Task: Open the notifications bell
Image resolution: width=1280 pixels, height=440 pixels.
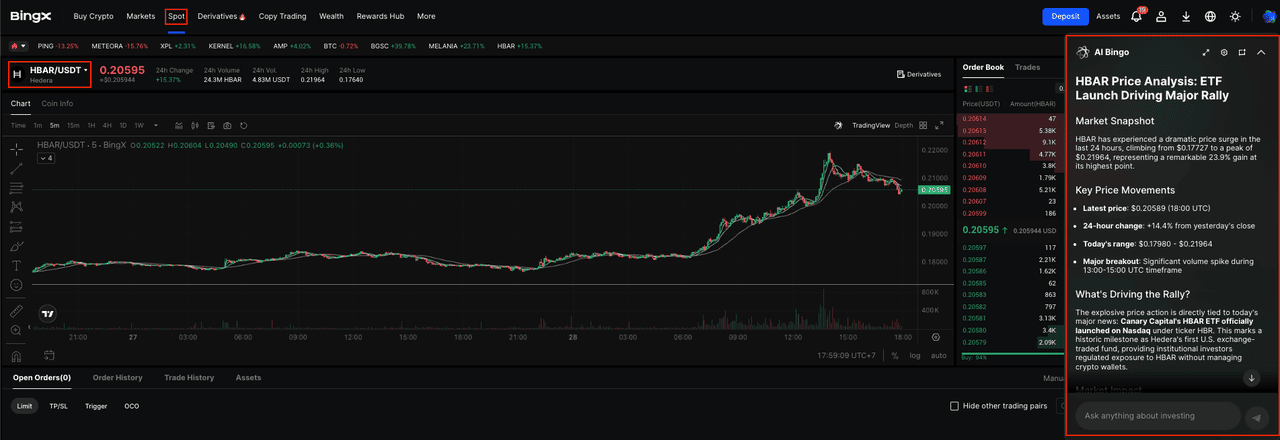Action: tap(1136, 16)
